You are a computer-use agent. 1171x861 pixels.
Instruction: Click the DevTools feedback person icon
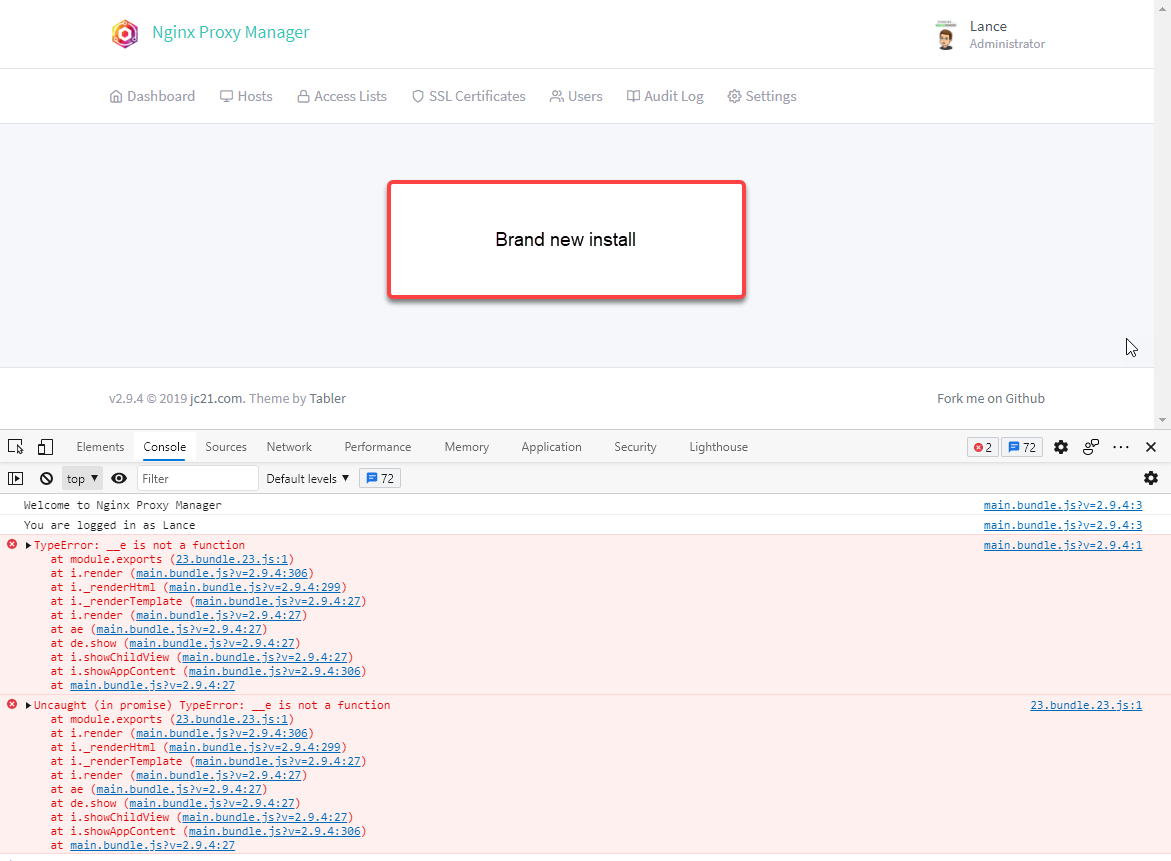coord(1091,447)
